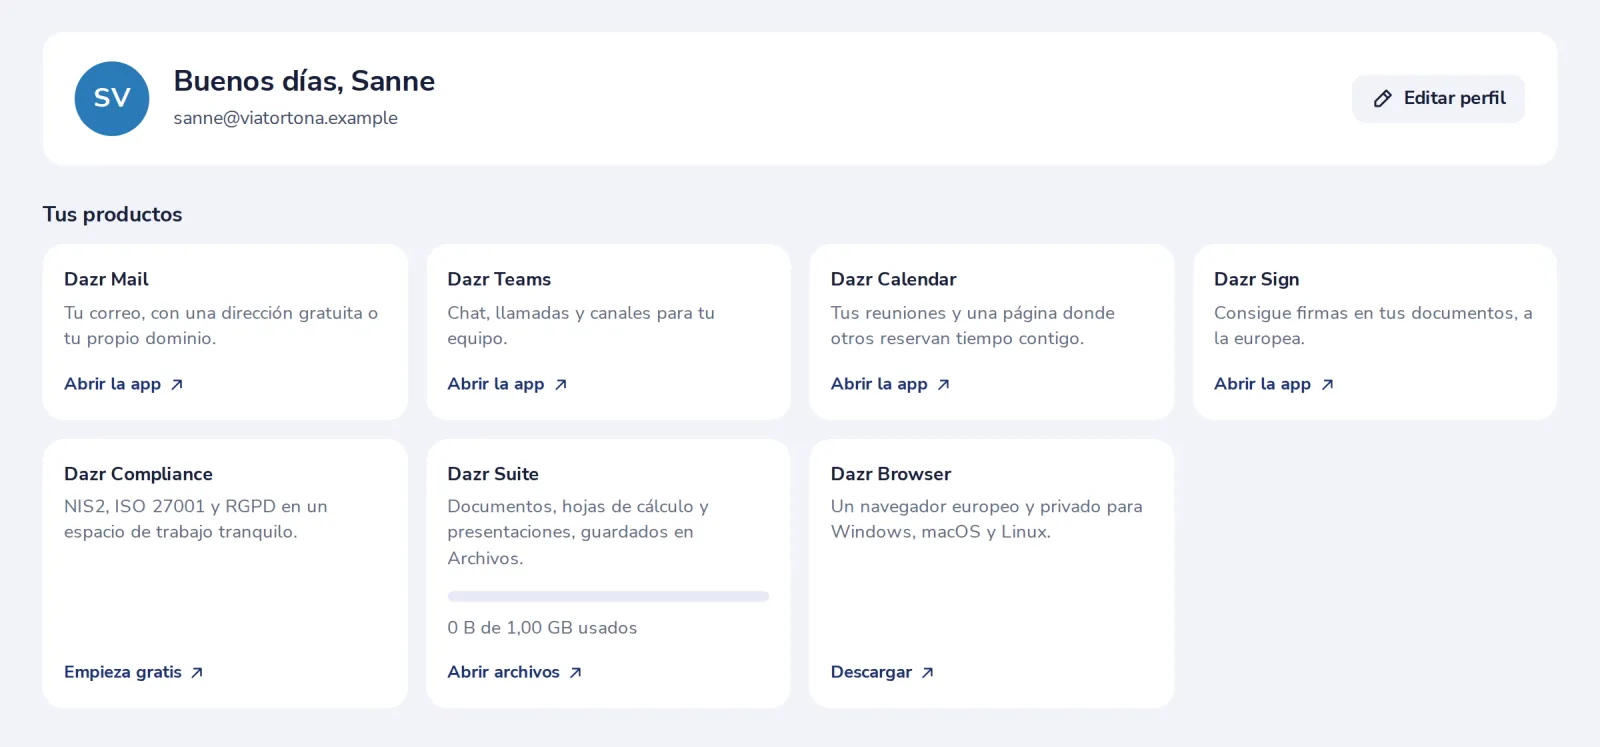Click the Dazr Suite description about documentos
Viewport: 1600px width, 747px height.
tap(578, 532)
